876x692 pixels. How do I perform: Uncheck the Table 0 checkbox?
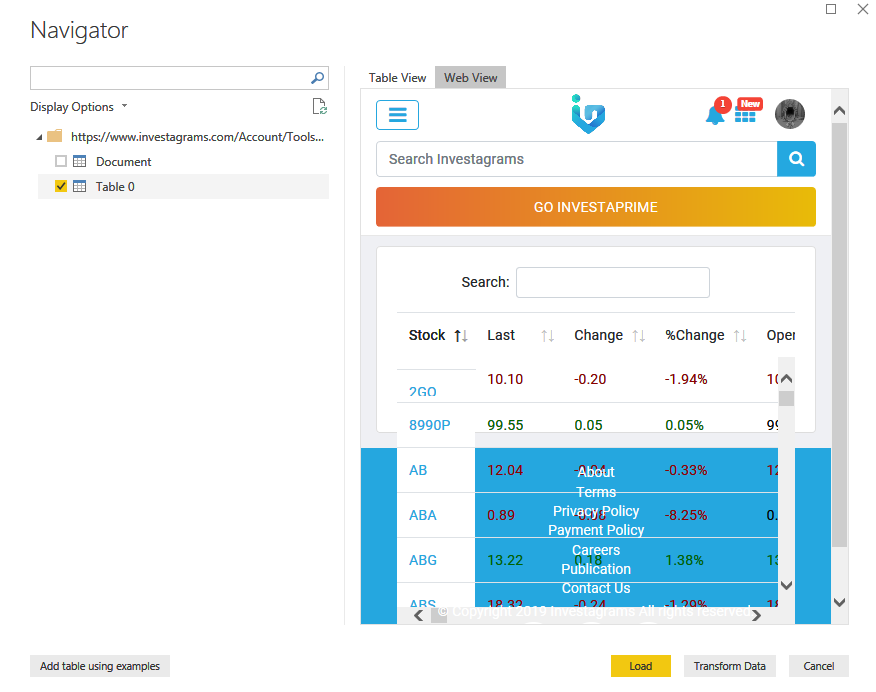[61, 187]
